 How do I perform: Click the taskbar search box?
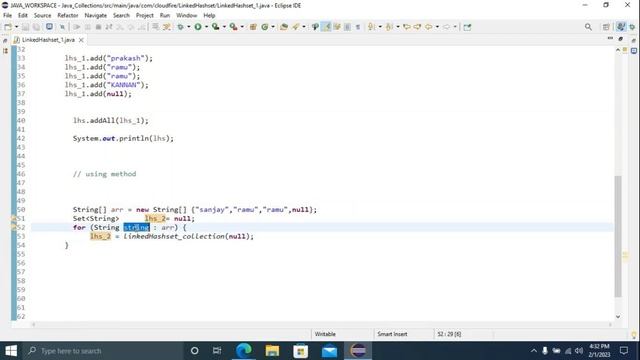click(103, 351)
